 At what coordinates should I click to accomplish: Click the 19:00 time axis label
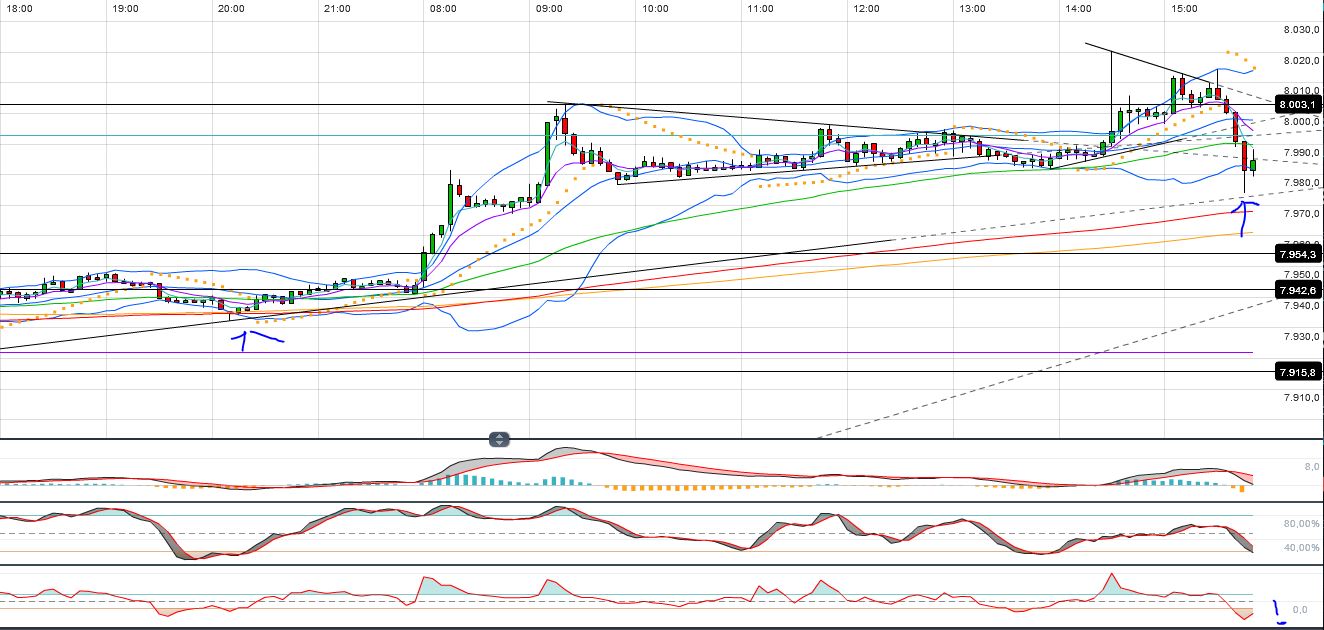pyautogui.click(x=125, y=8)
